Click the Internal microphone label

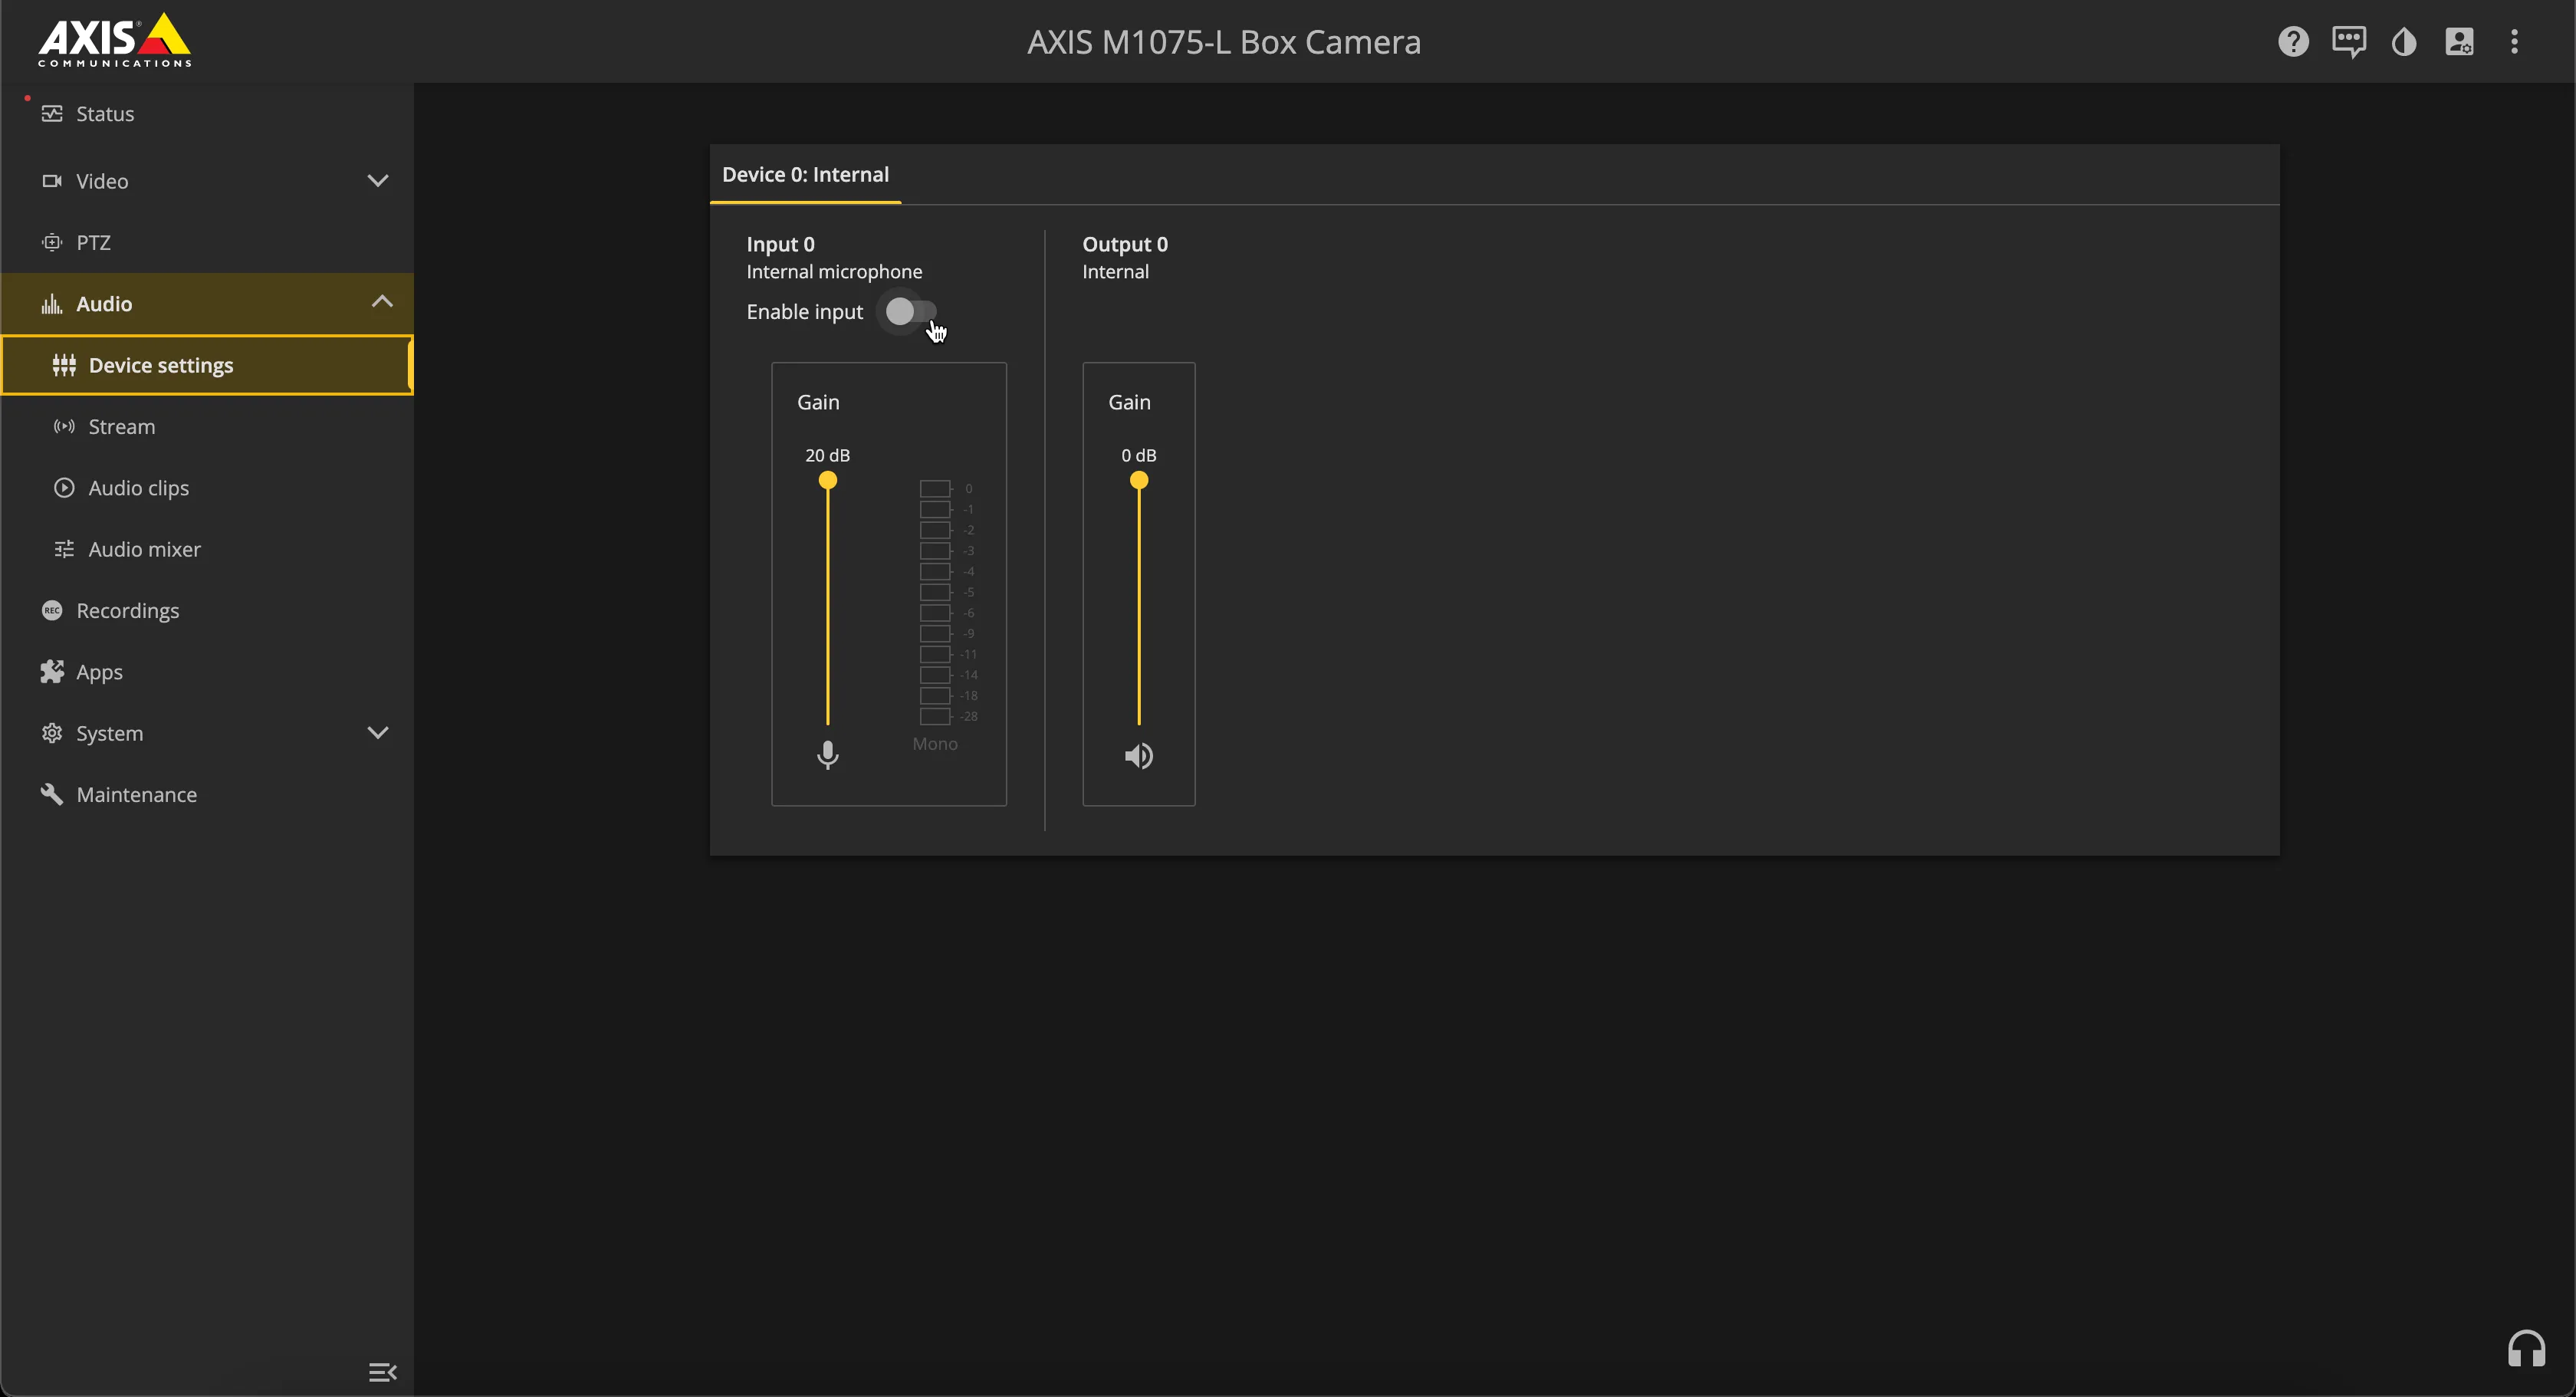(834, 272)
